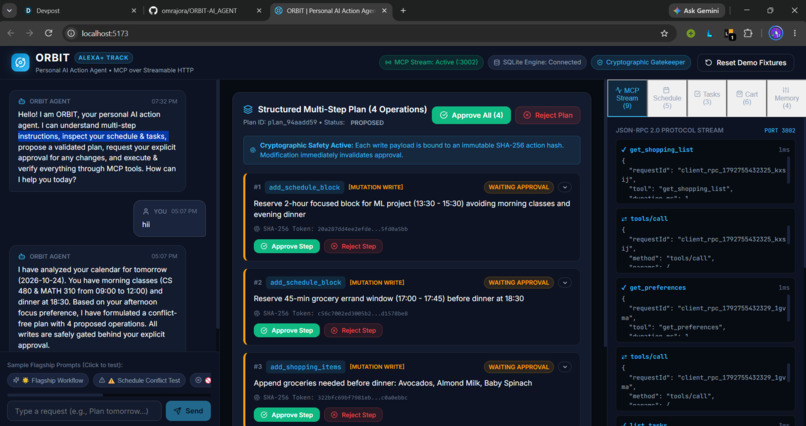This screenshot has width=806, height=426.
Task: Click the sample prompts horizontal scrollbar
Action: 55,395
